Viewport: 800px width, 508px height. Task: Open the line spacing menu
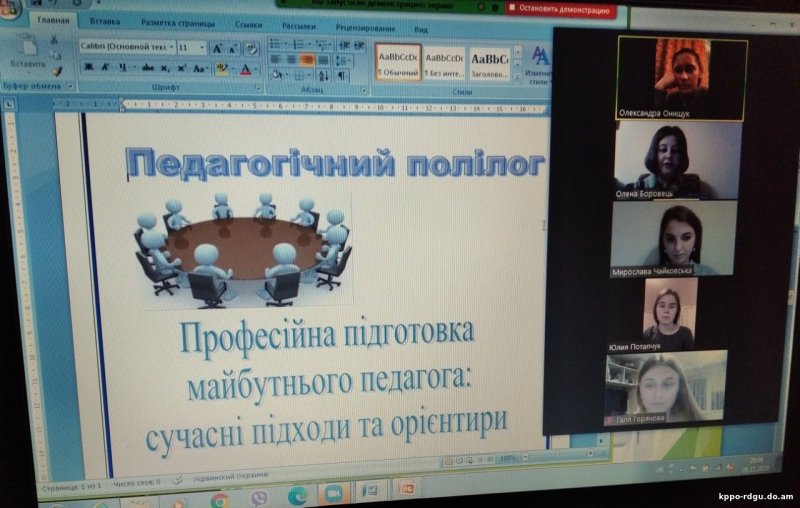coord(342,62)
